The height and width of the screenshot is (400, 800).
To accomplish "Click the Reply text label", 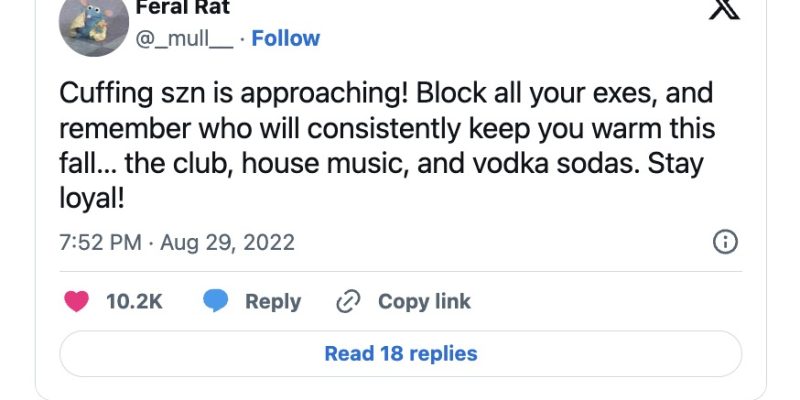I will click(273, 302).
